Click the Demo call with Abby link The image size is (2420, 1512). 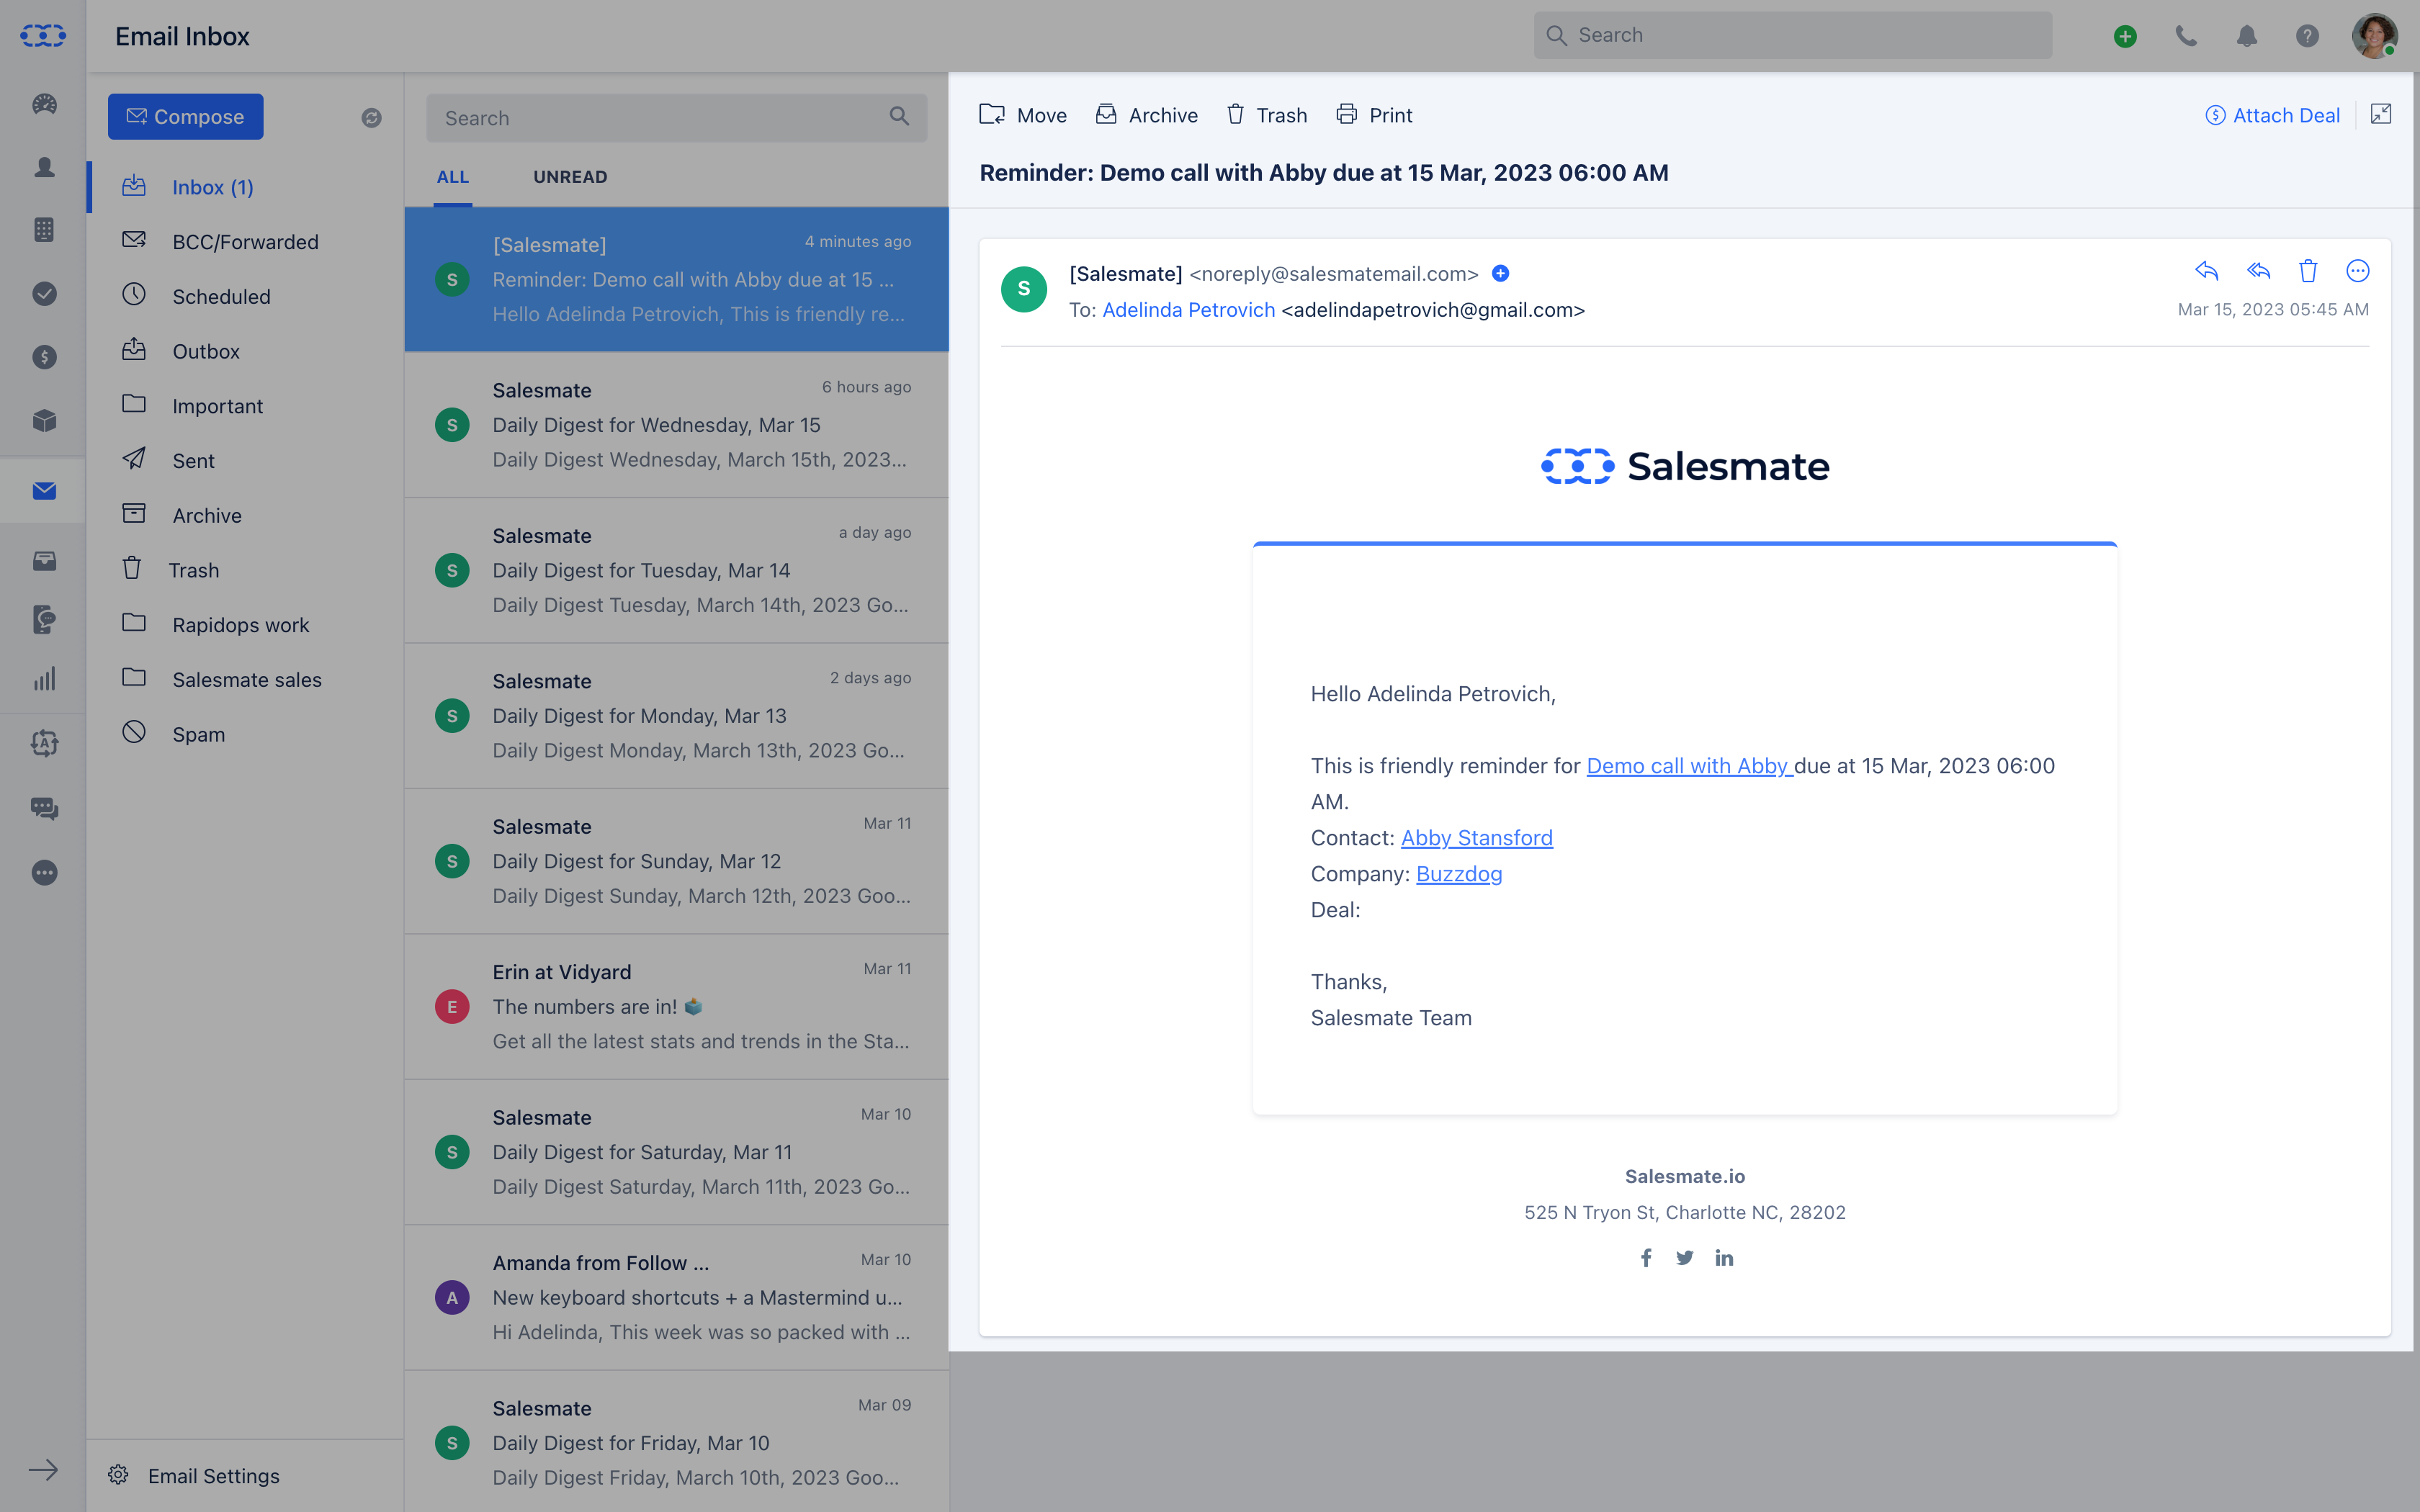tap(1689, 766)
